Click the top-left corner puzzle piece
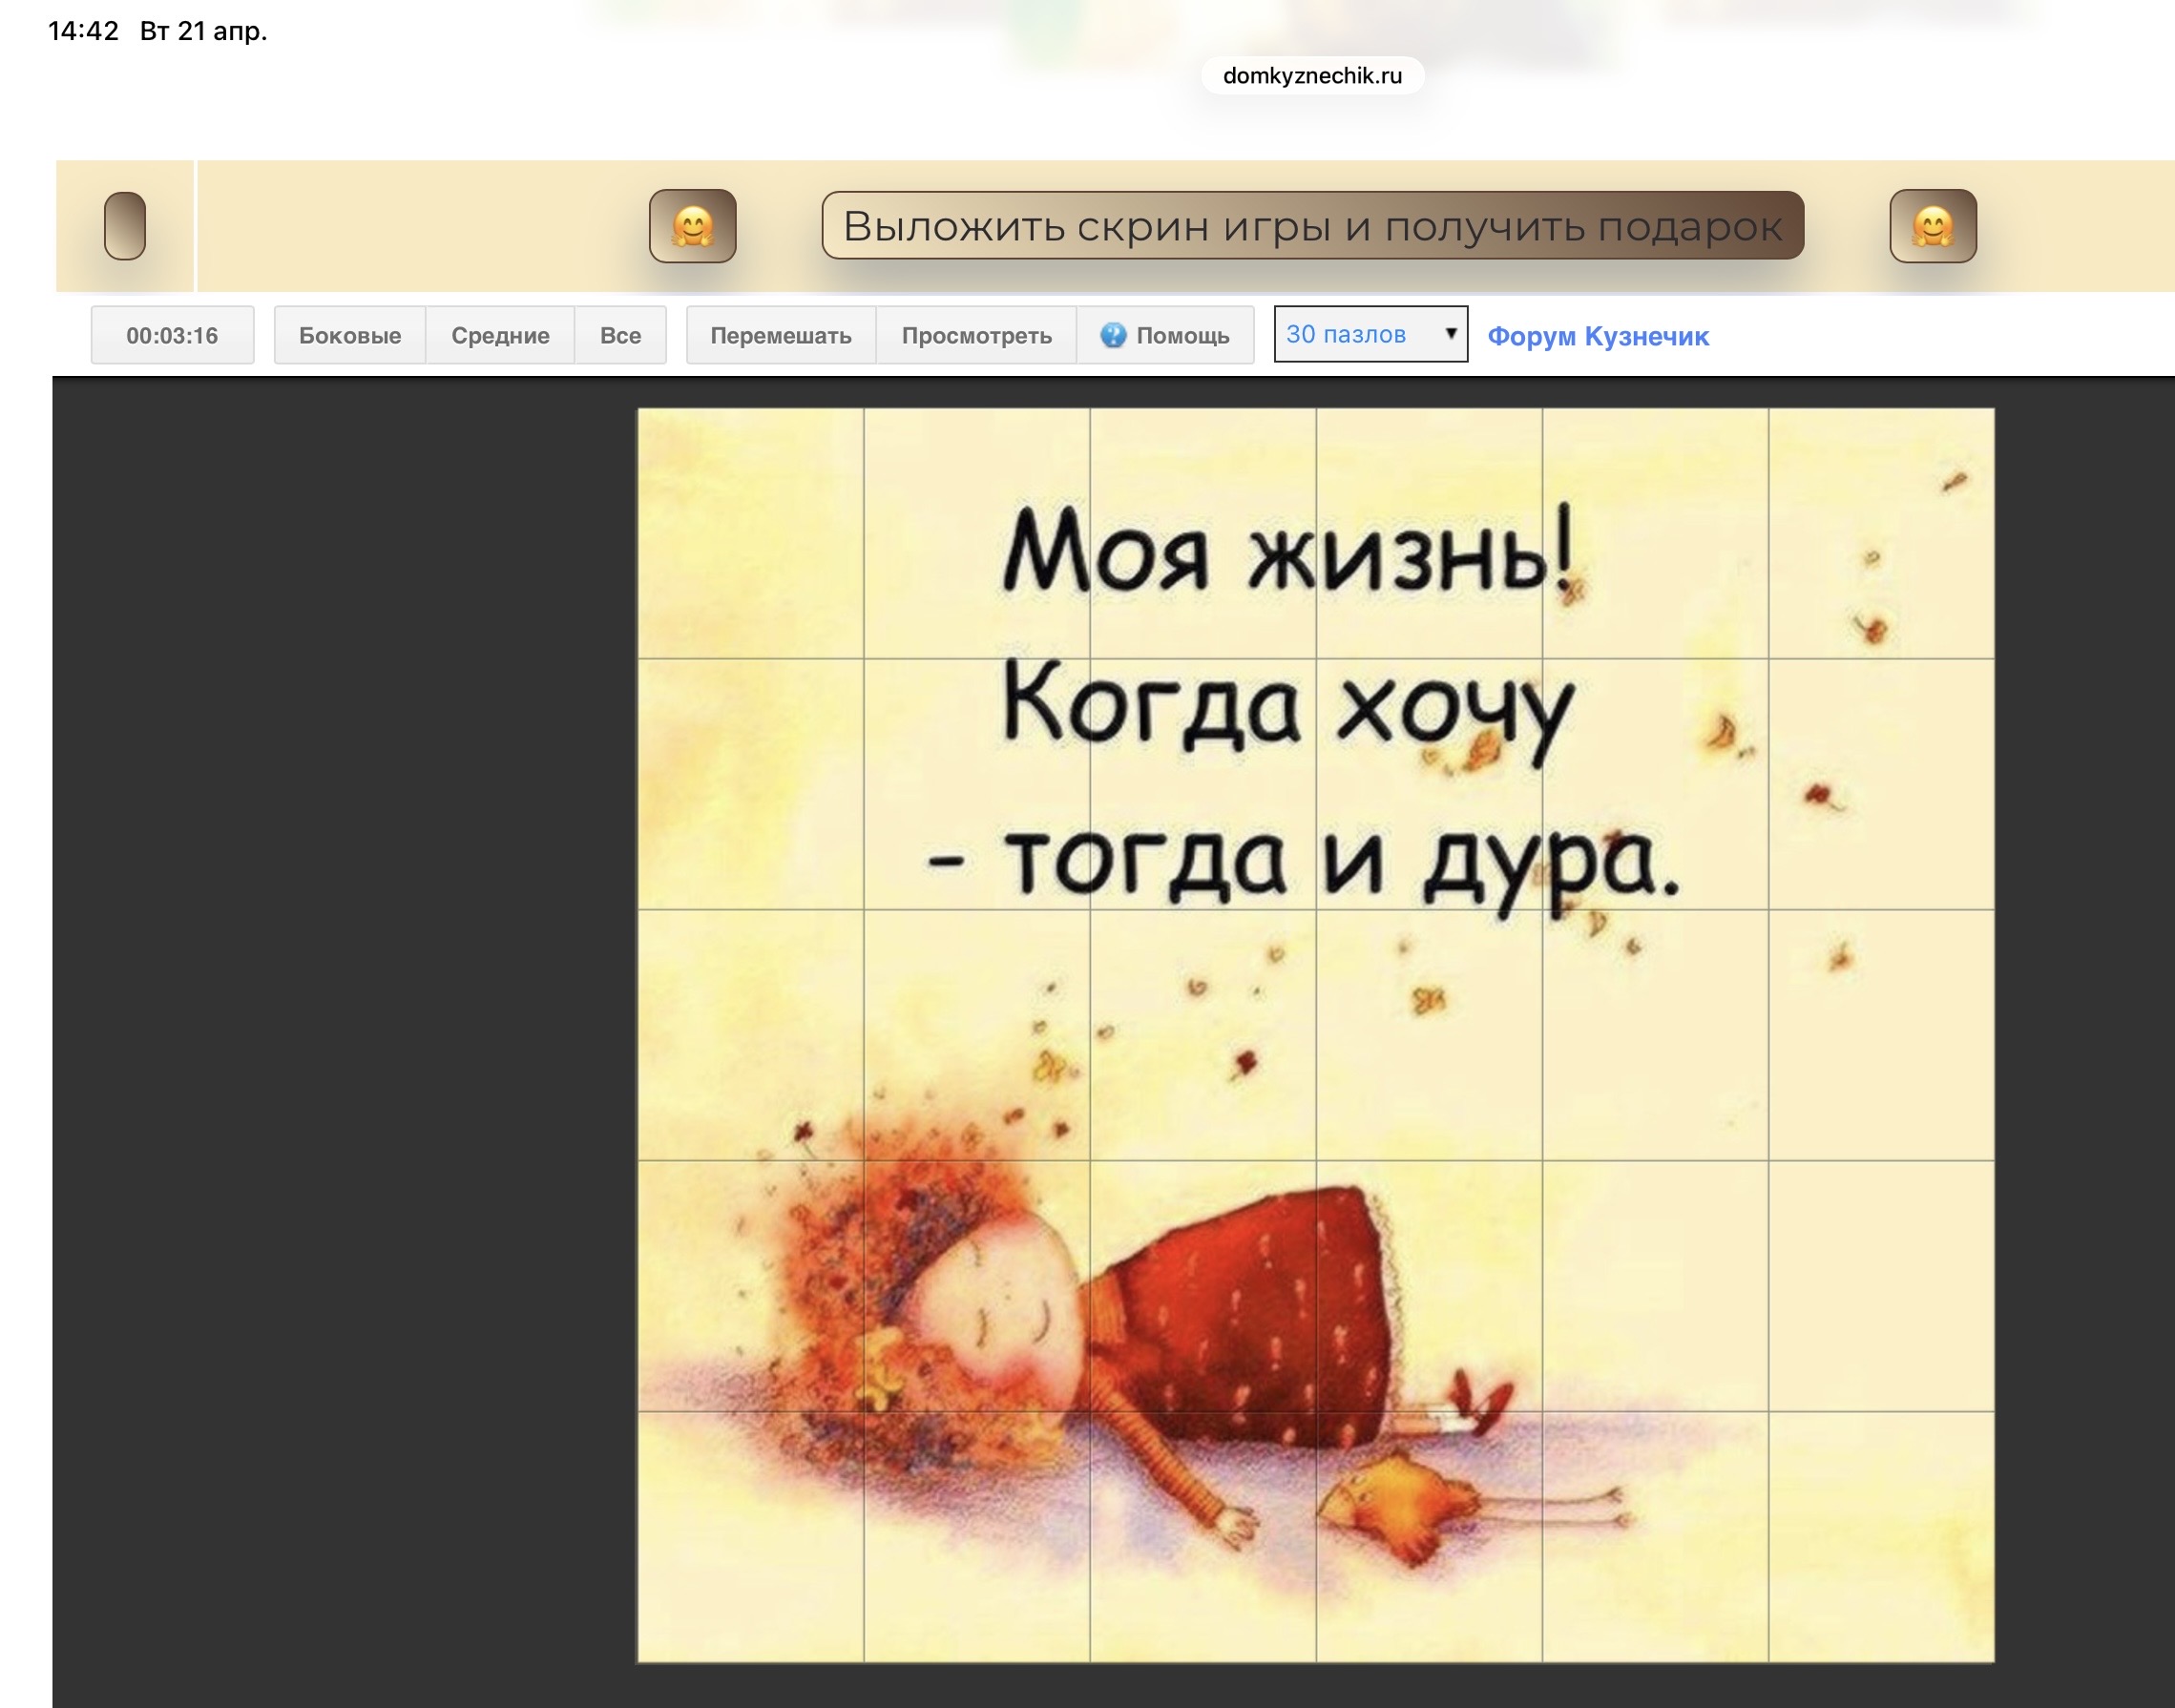The height and width of the screenshot is (1708, 2175). click(x=751, y=533)
